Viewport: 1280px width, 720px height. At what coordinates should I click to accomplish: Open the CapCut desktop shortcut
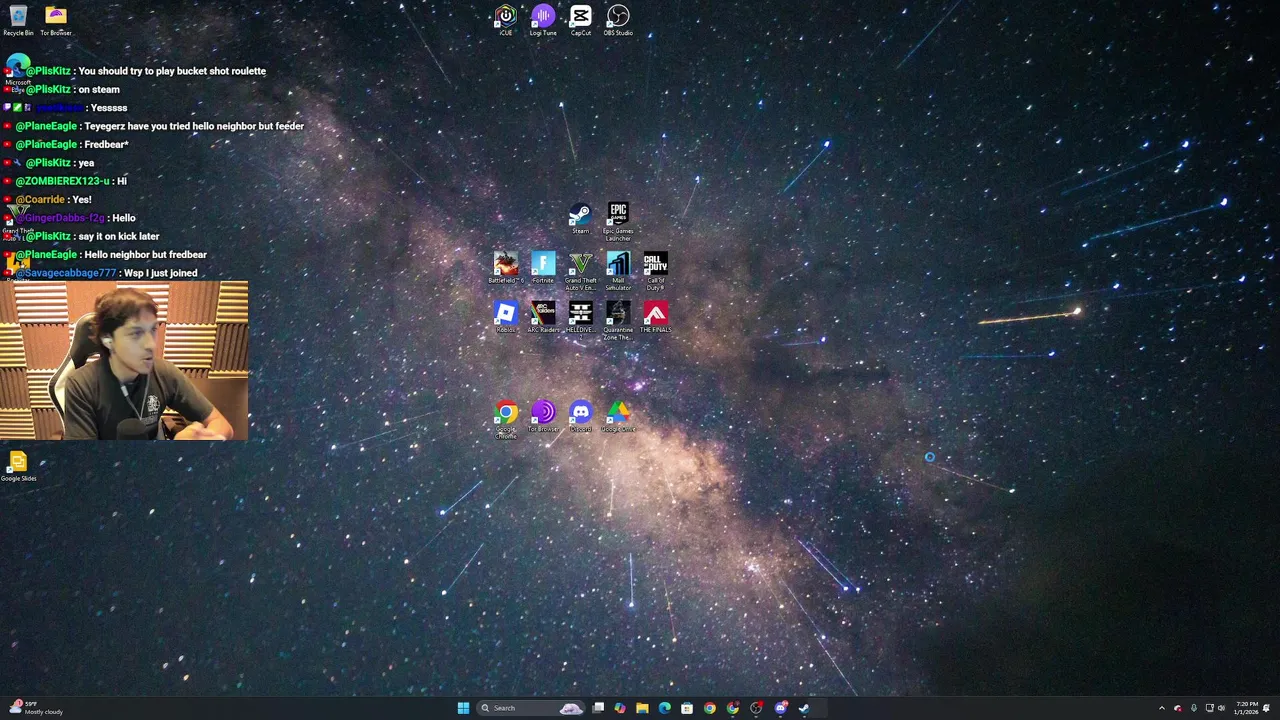[x=581, y=20]
